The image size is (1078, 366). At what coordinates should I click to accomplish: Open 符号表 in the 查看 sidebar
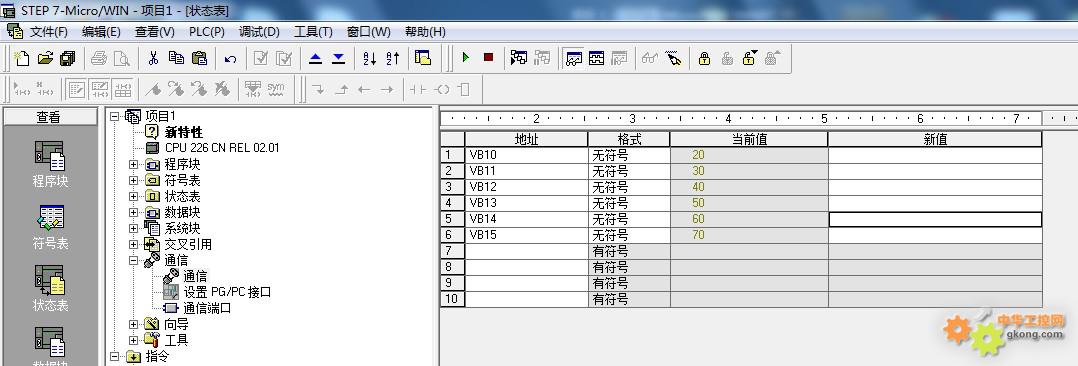(50, 227)
